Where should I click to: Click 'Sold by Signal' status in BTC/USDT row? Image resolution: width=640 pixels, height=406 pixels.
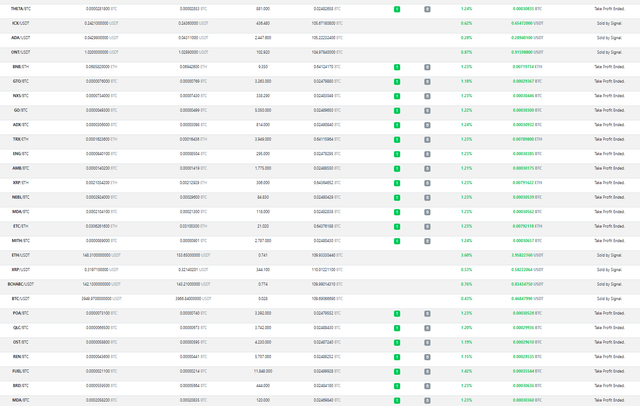(609, 299)
